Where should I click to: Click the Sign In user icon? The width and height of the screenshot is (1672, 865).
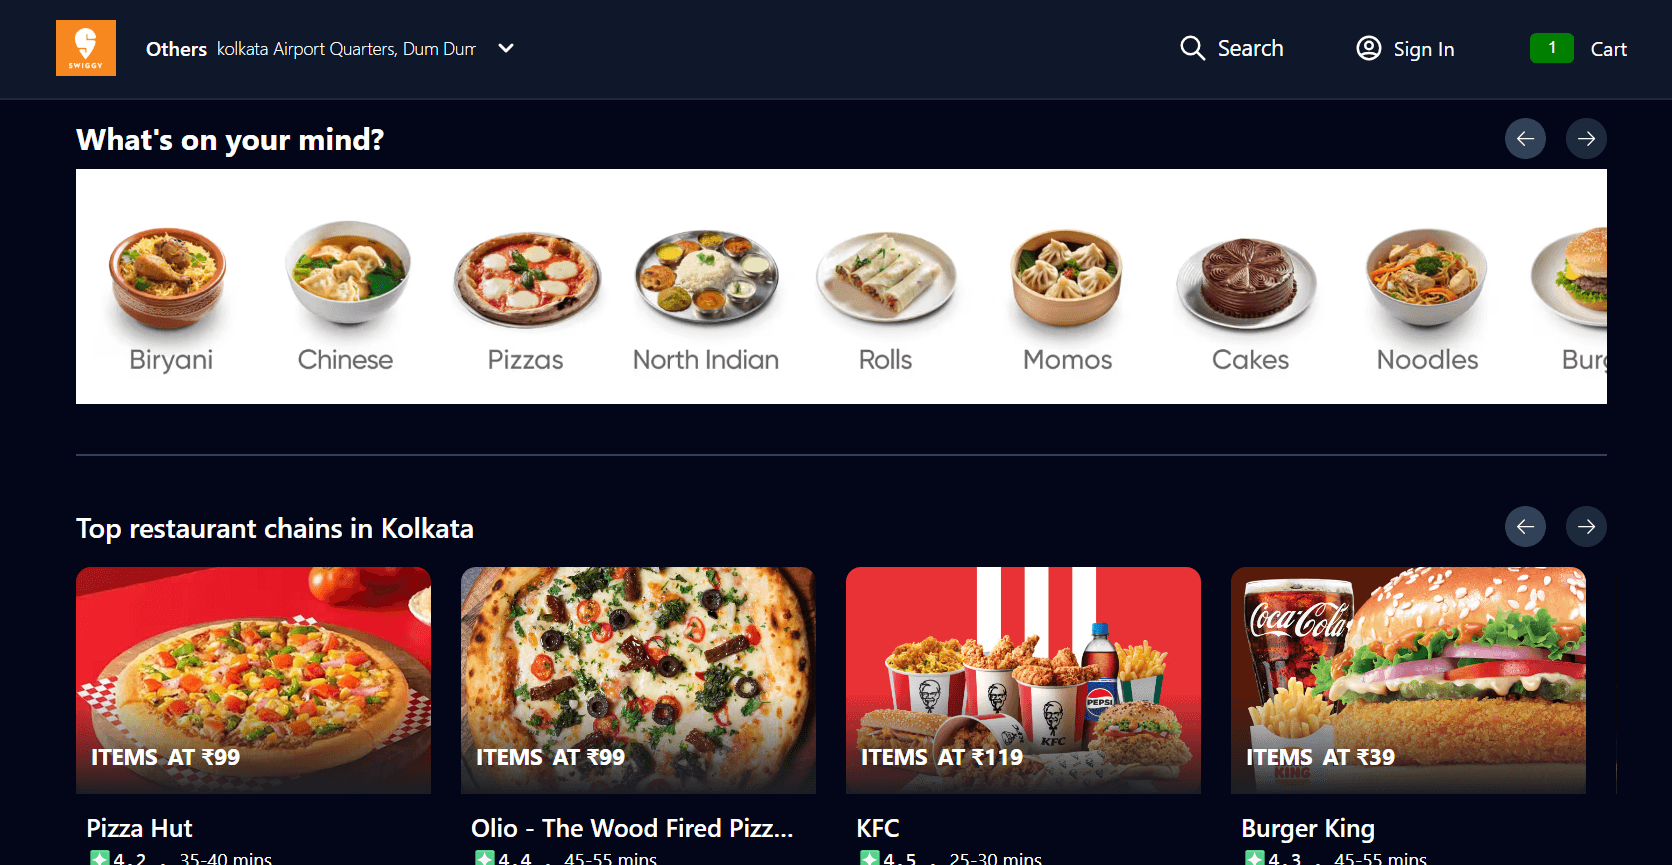point(1368,48)
